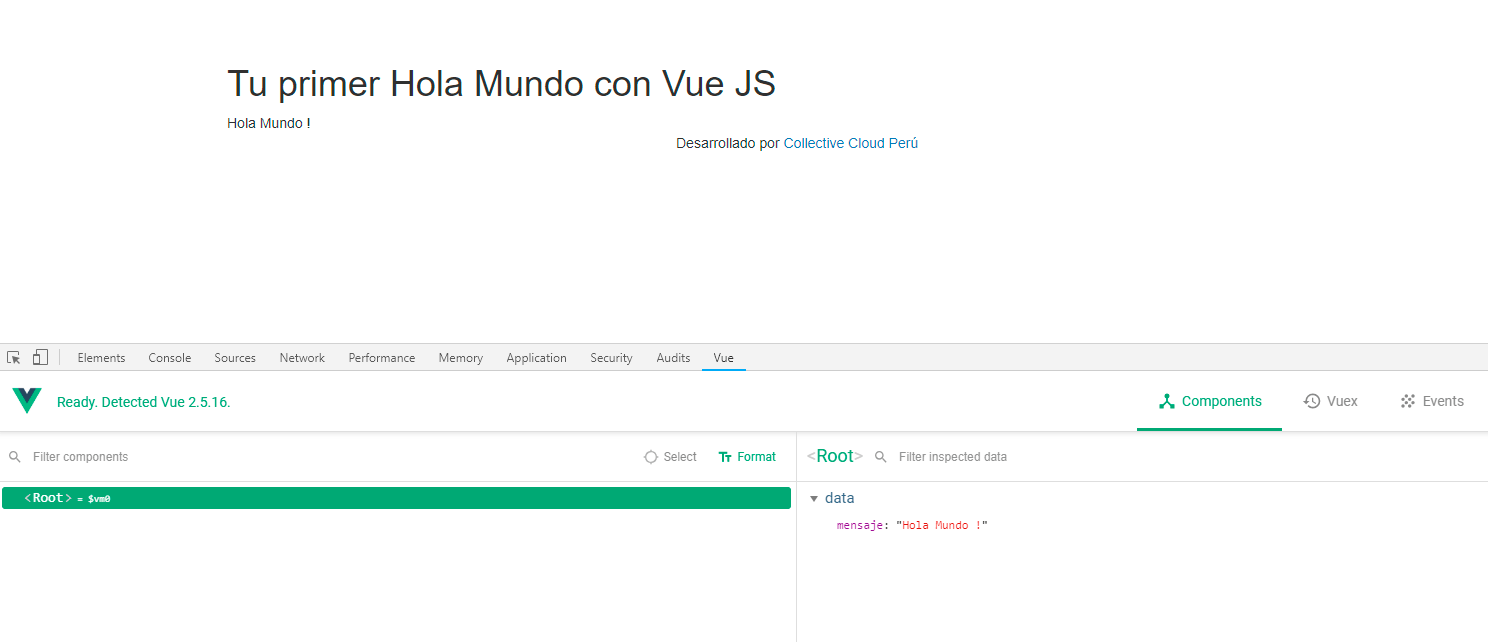Open the Console devtools tab
Viewport: 1488px width, 642px height.
[170, 358]
